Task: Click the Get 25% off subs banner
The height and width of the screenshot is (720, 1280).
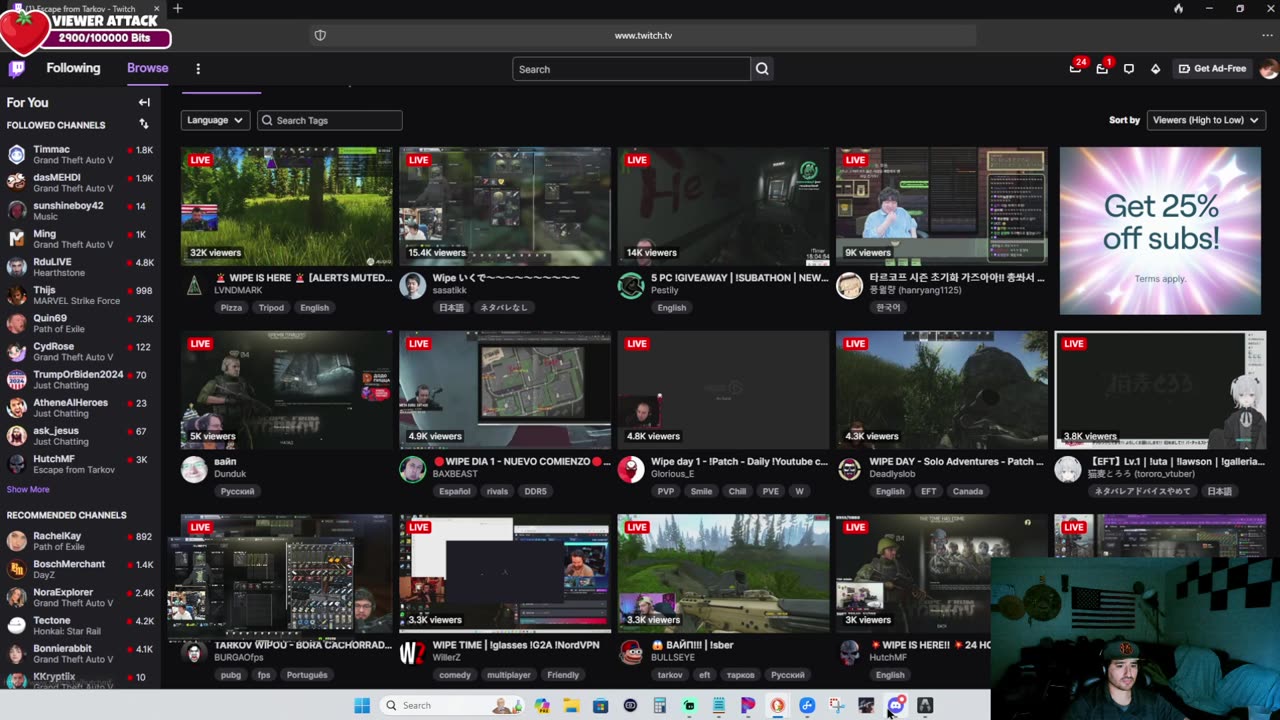Action: [1160, 231]
